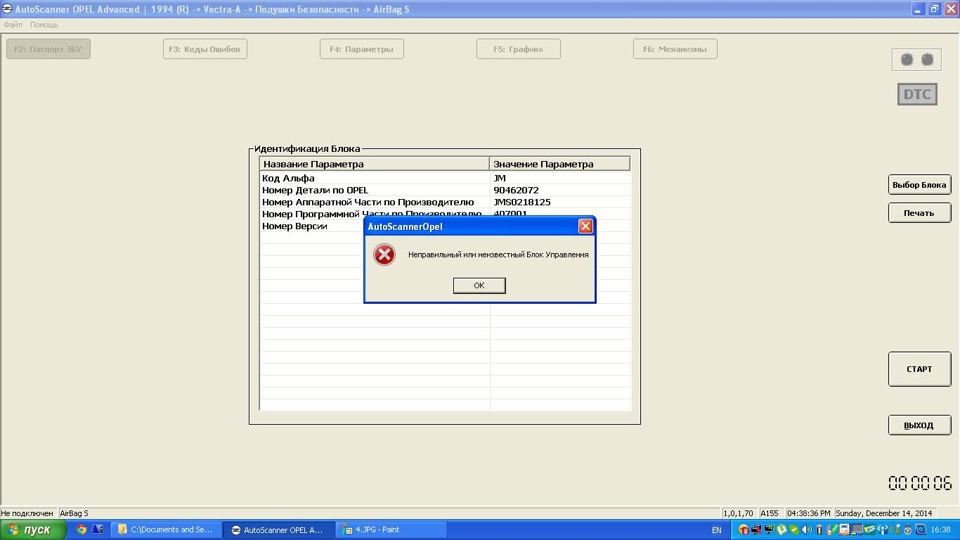Restore down the AutoScanner OPEL window
Image resolution: width=960 pixels, height=540 pixels.
point(934,9)
